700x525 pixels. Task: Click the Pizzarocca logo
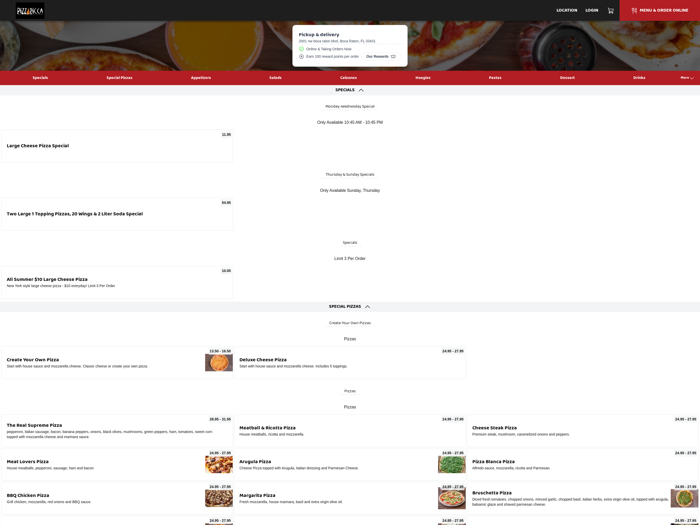(x=30, y=11)
